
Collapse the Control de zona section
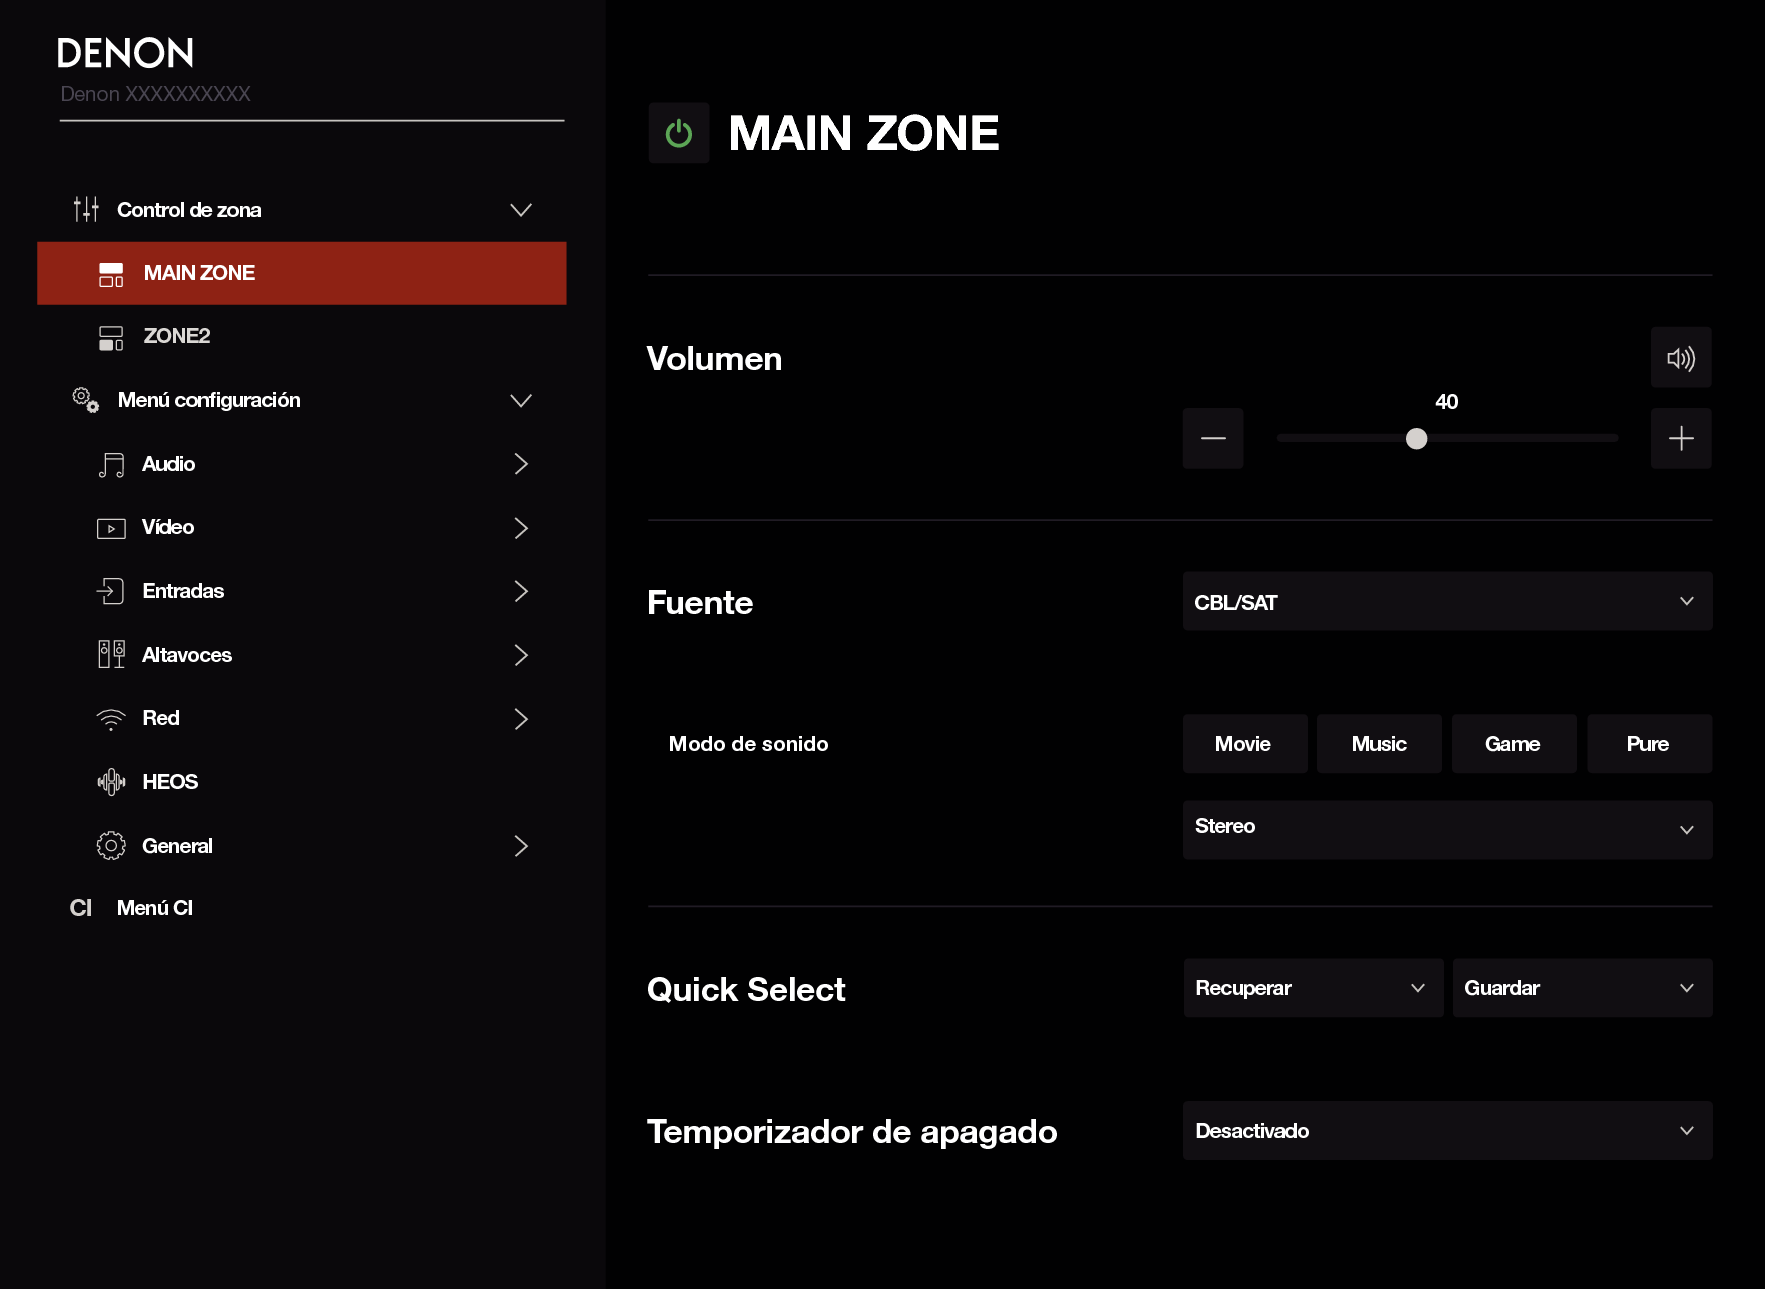click(x=520, y=210)
